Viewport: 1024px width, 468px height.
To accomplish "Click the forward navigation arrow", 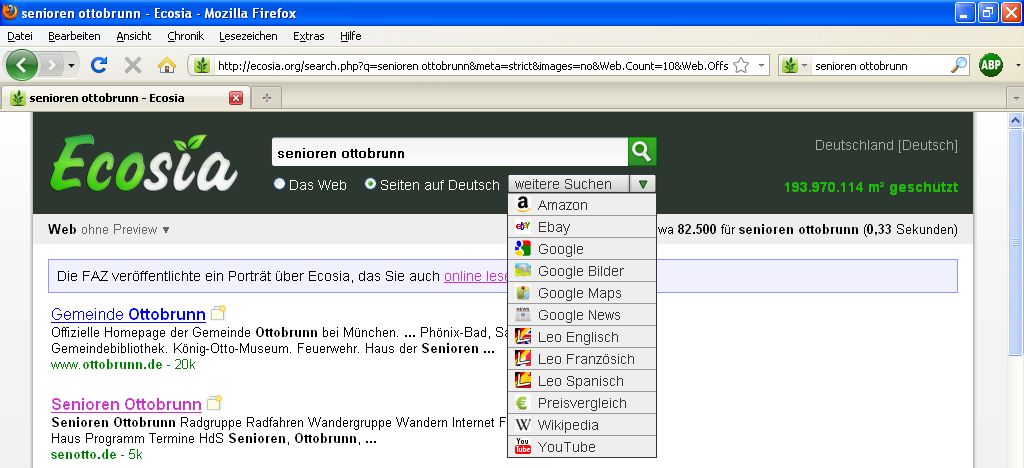I will click(x=52, y=65).
